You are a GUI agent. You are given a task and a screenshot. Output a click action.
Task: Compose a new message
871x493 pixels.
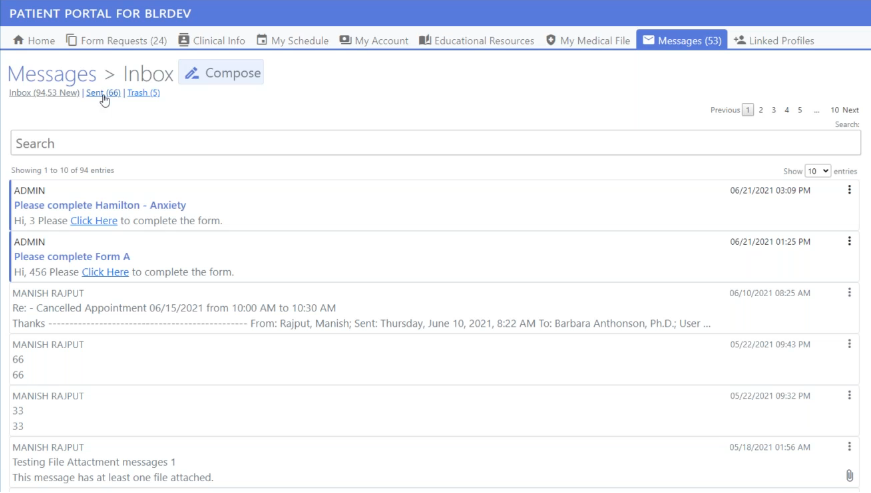(221, 73)
